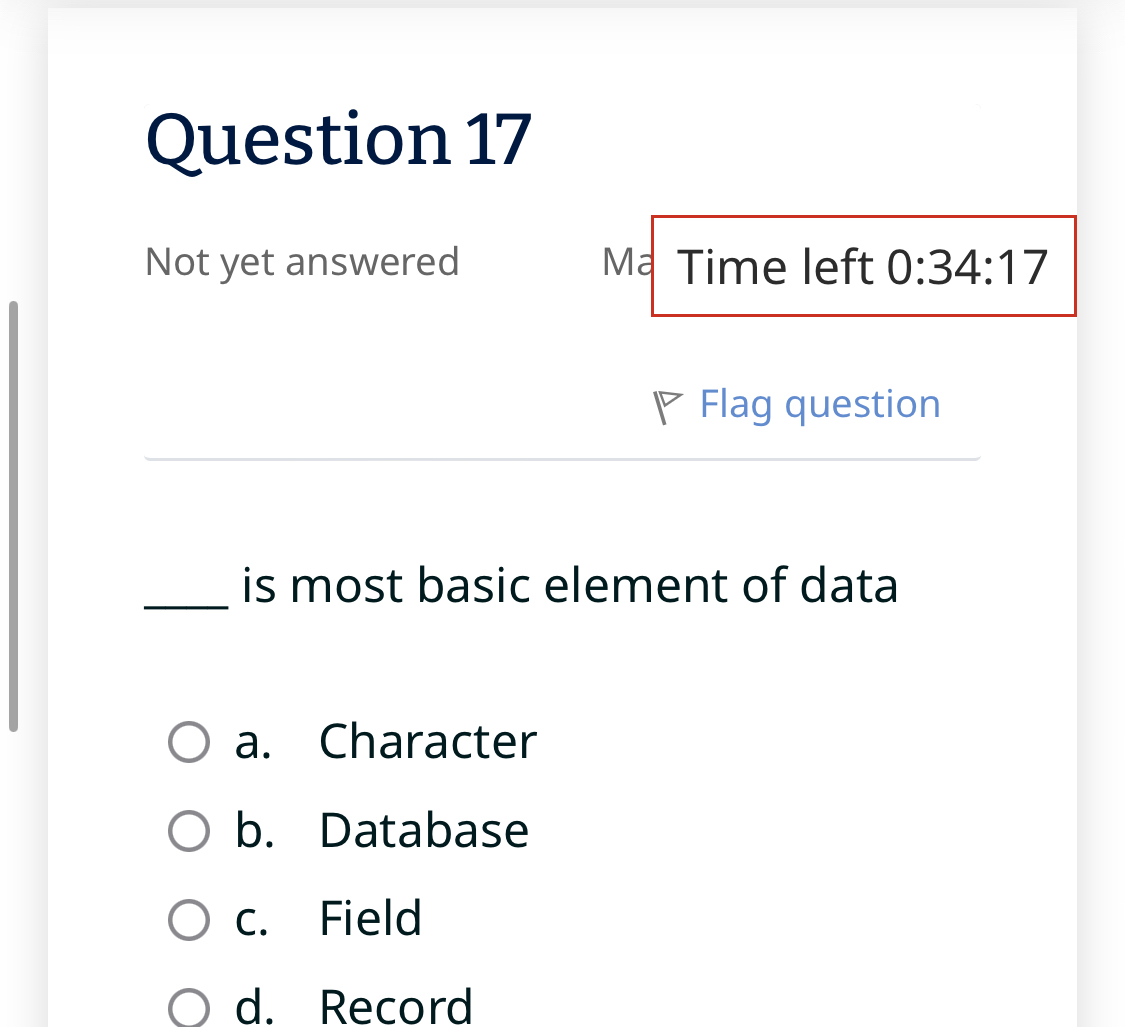Select radio button for option b Database
The image size is (1125, 1027).
click(x=188, y=830)
